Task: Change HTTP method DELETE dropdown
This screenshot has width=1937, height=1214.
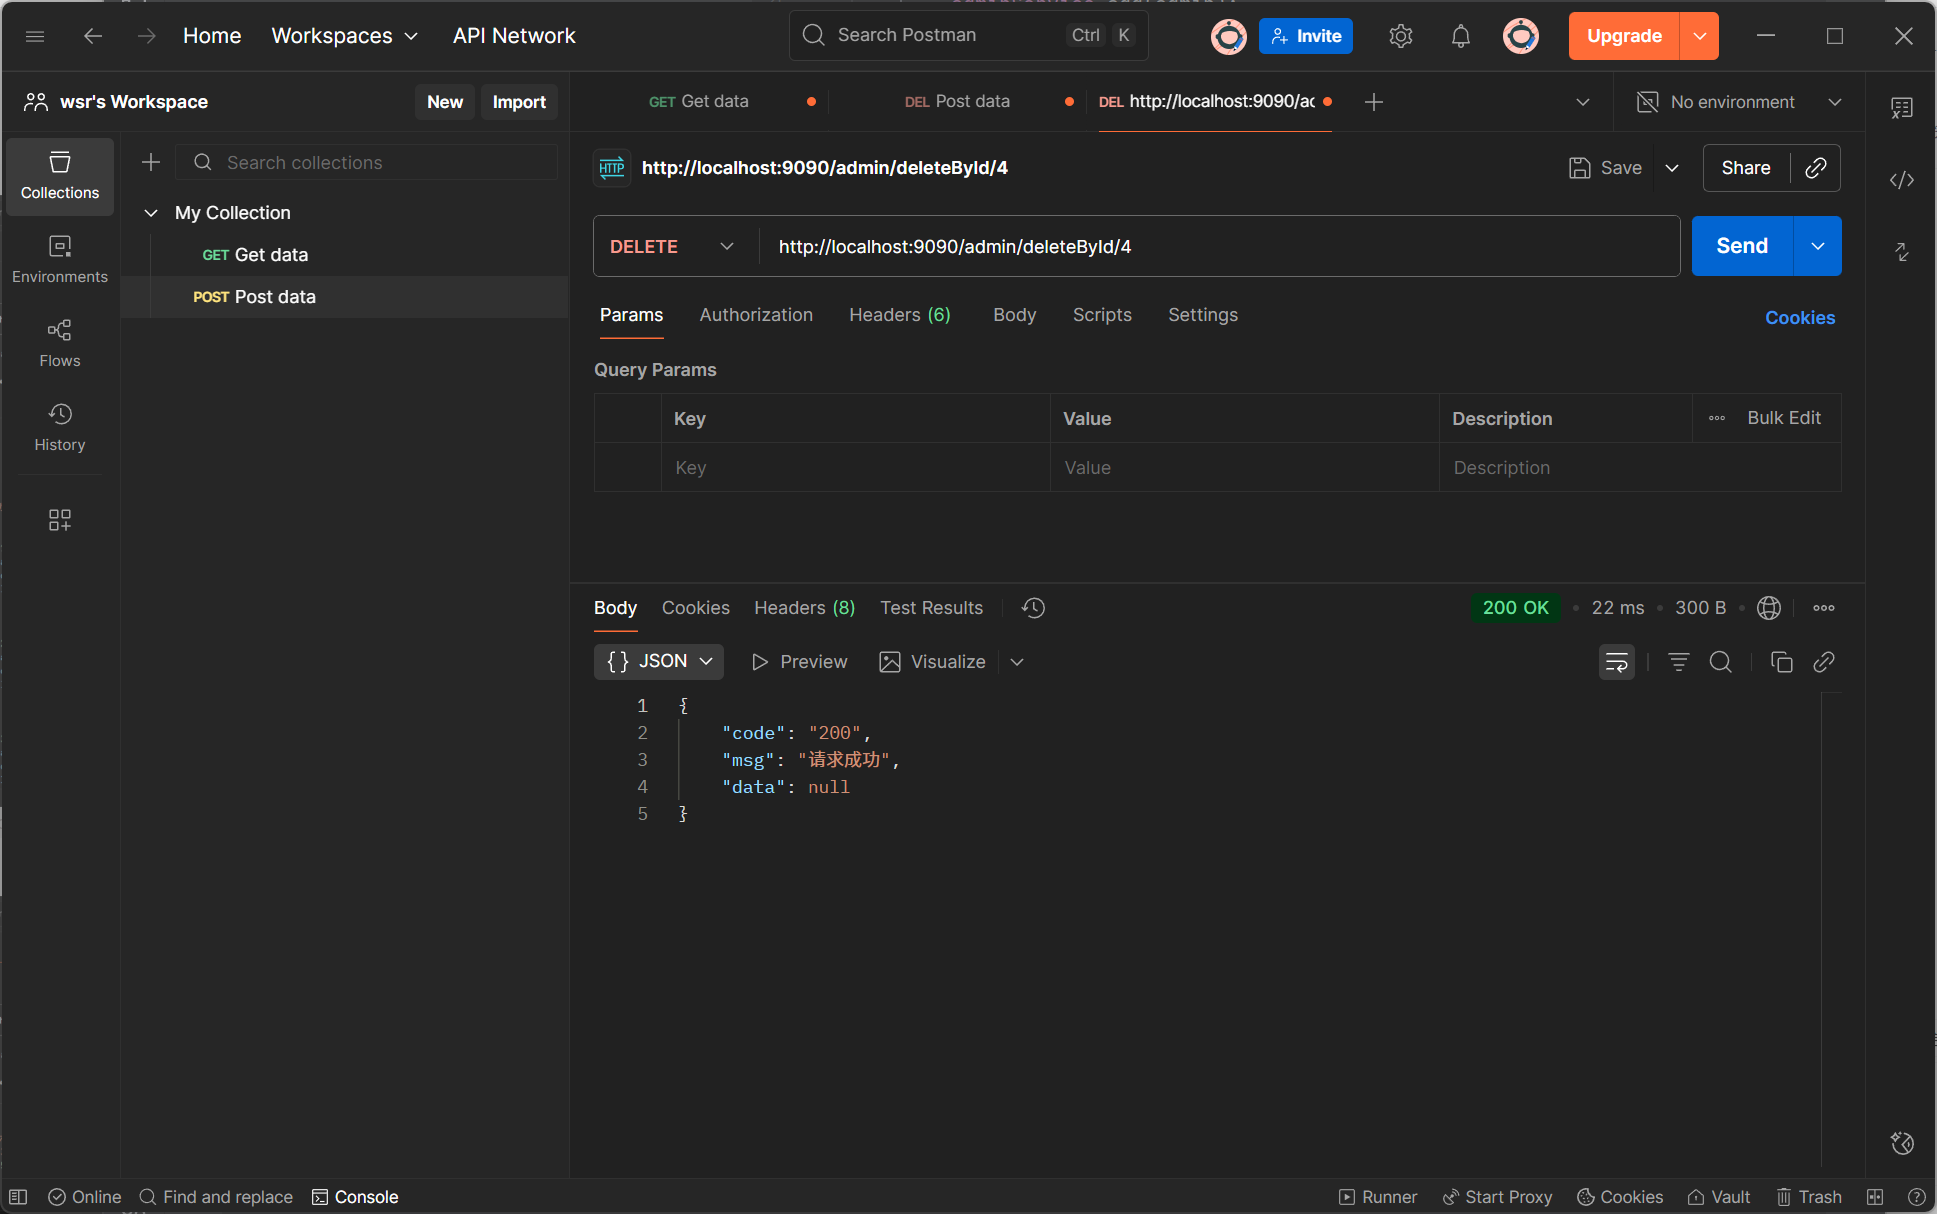Action: [x=673, y=246]
